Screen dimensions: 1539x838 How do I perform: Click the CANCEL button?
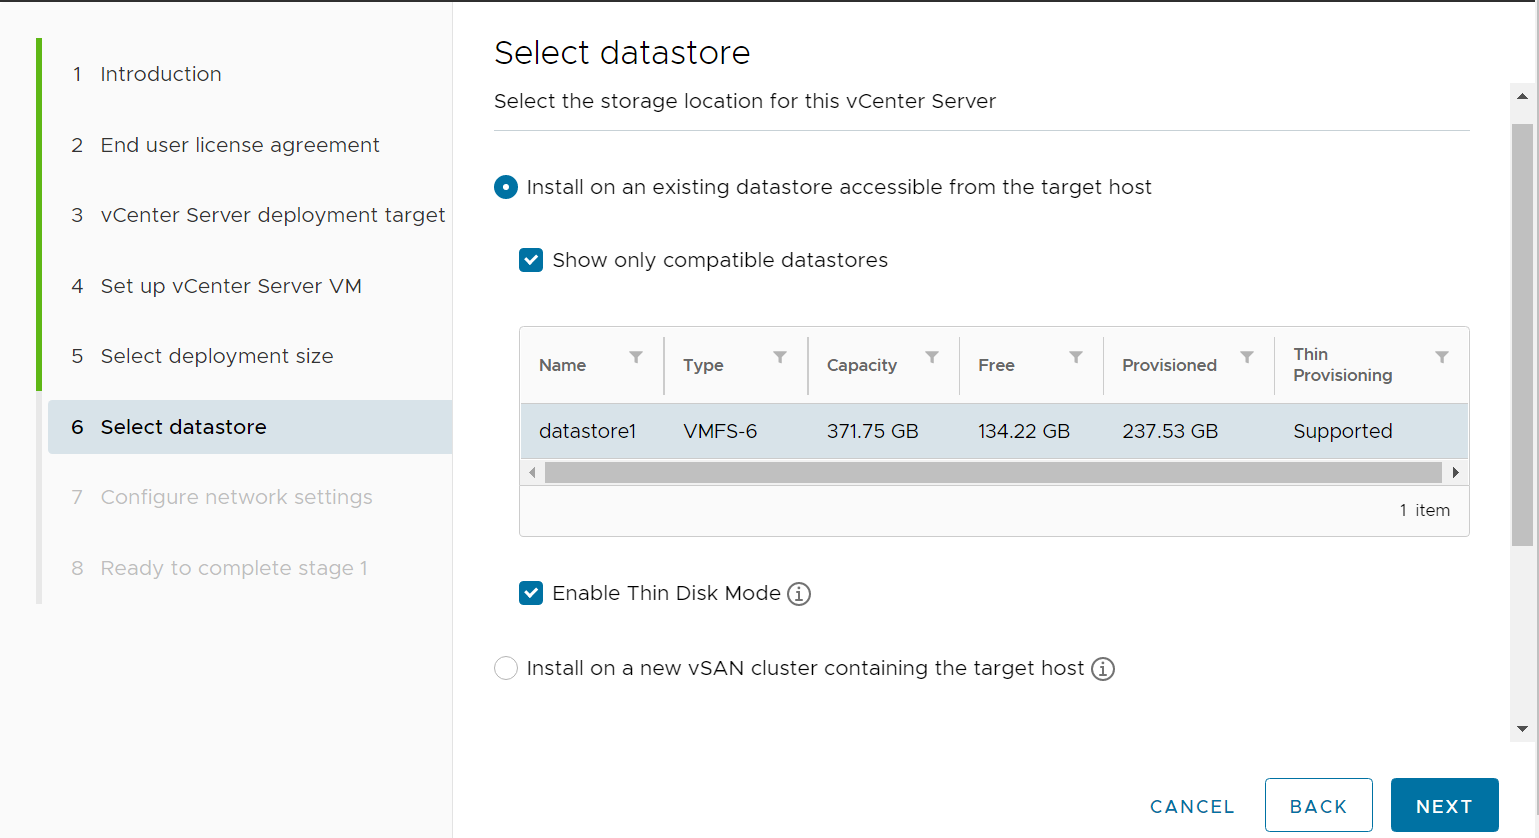point(1192,806)
